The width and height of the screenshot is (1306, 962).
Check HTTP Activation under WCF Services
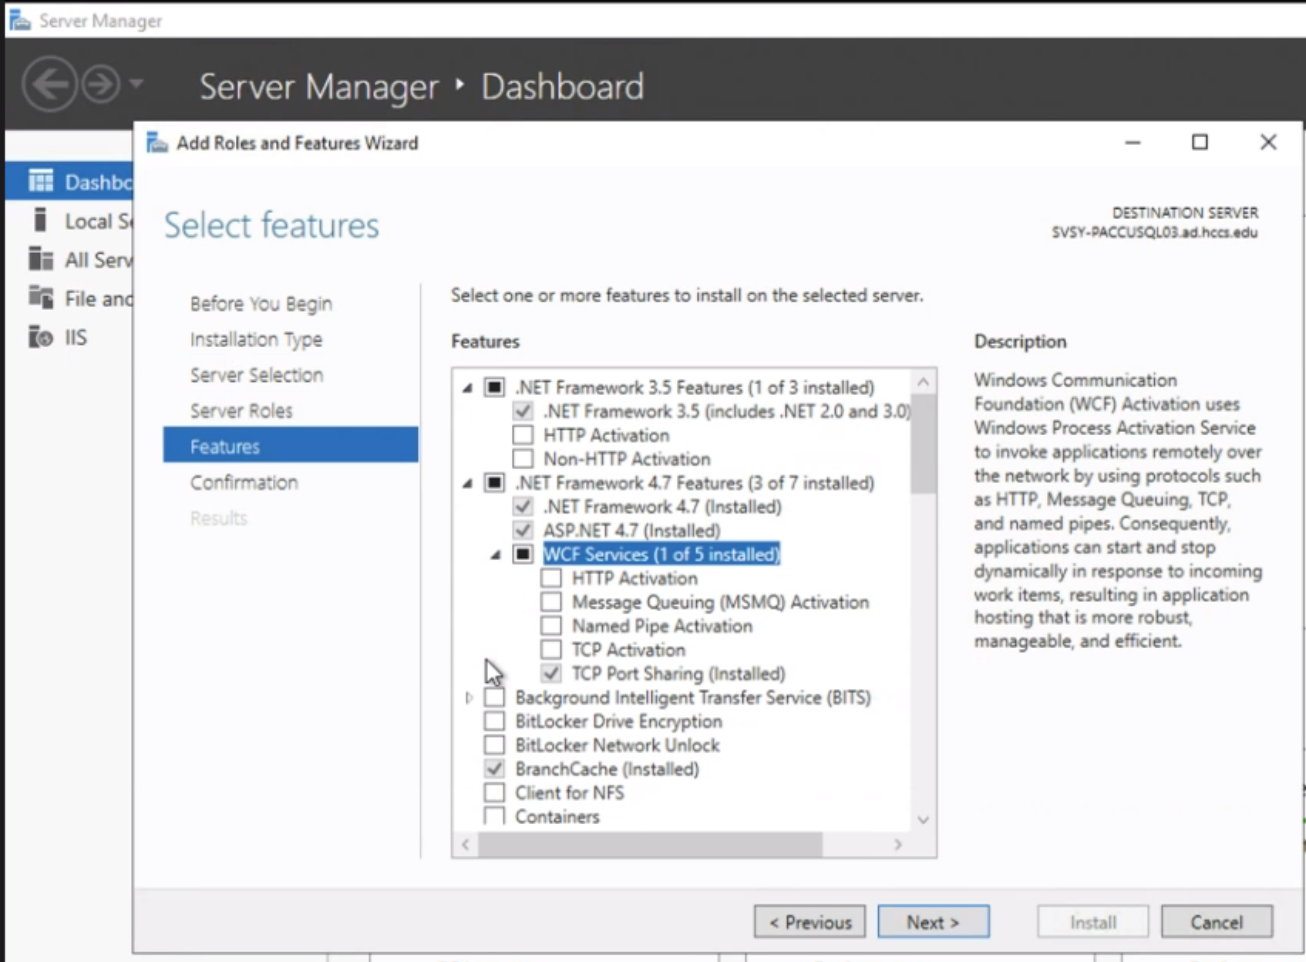[551, 578]
